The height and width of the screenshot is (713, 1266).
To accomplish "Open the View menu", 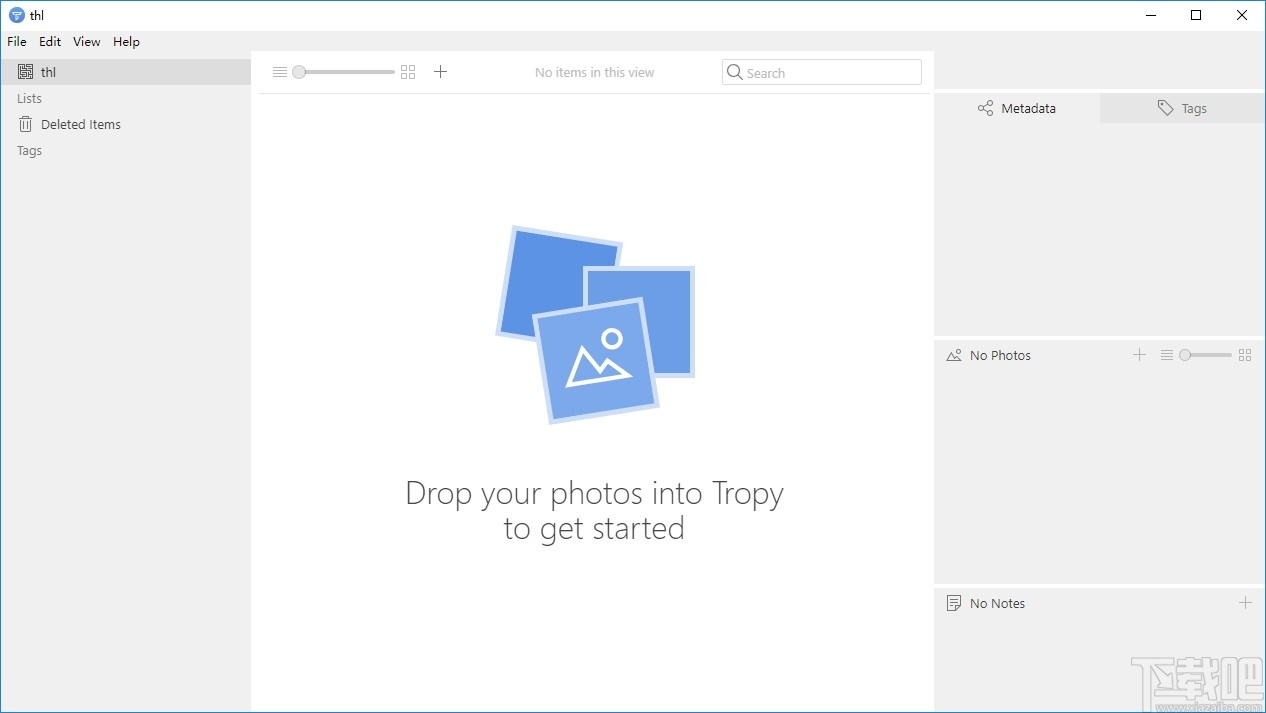I will click(86, 41).
